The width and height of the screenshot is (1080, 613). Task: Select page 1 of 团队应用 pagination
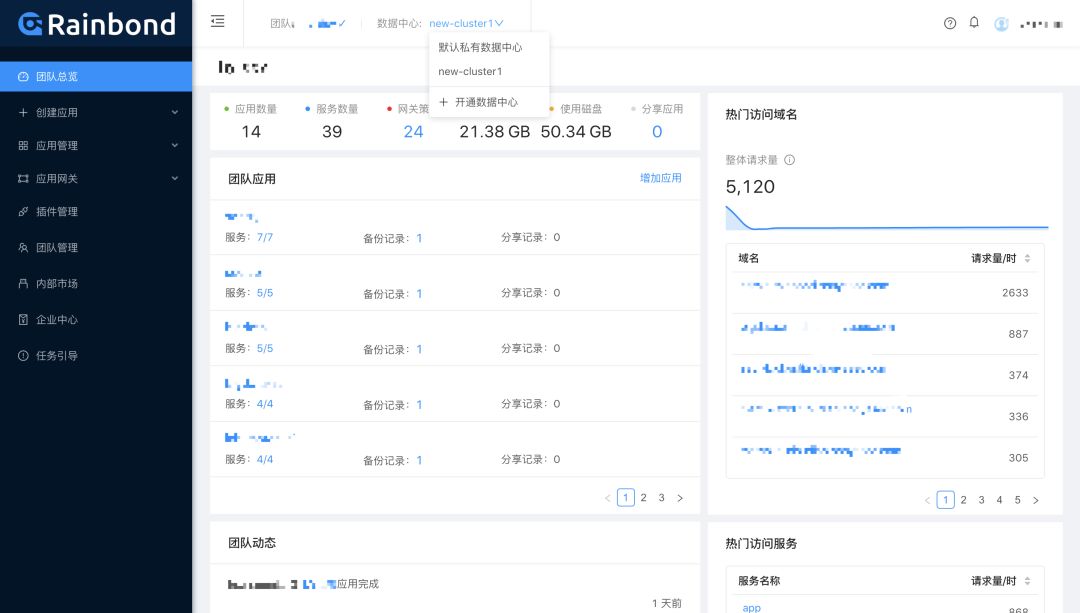click(x=625, y=497)
